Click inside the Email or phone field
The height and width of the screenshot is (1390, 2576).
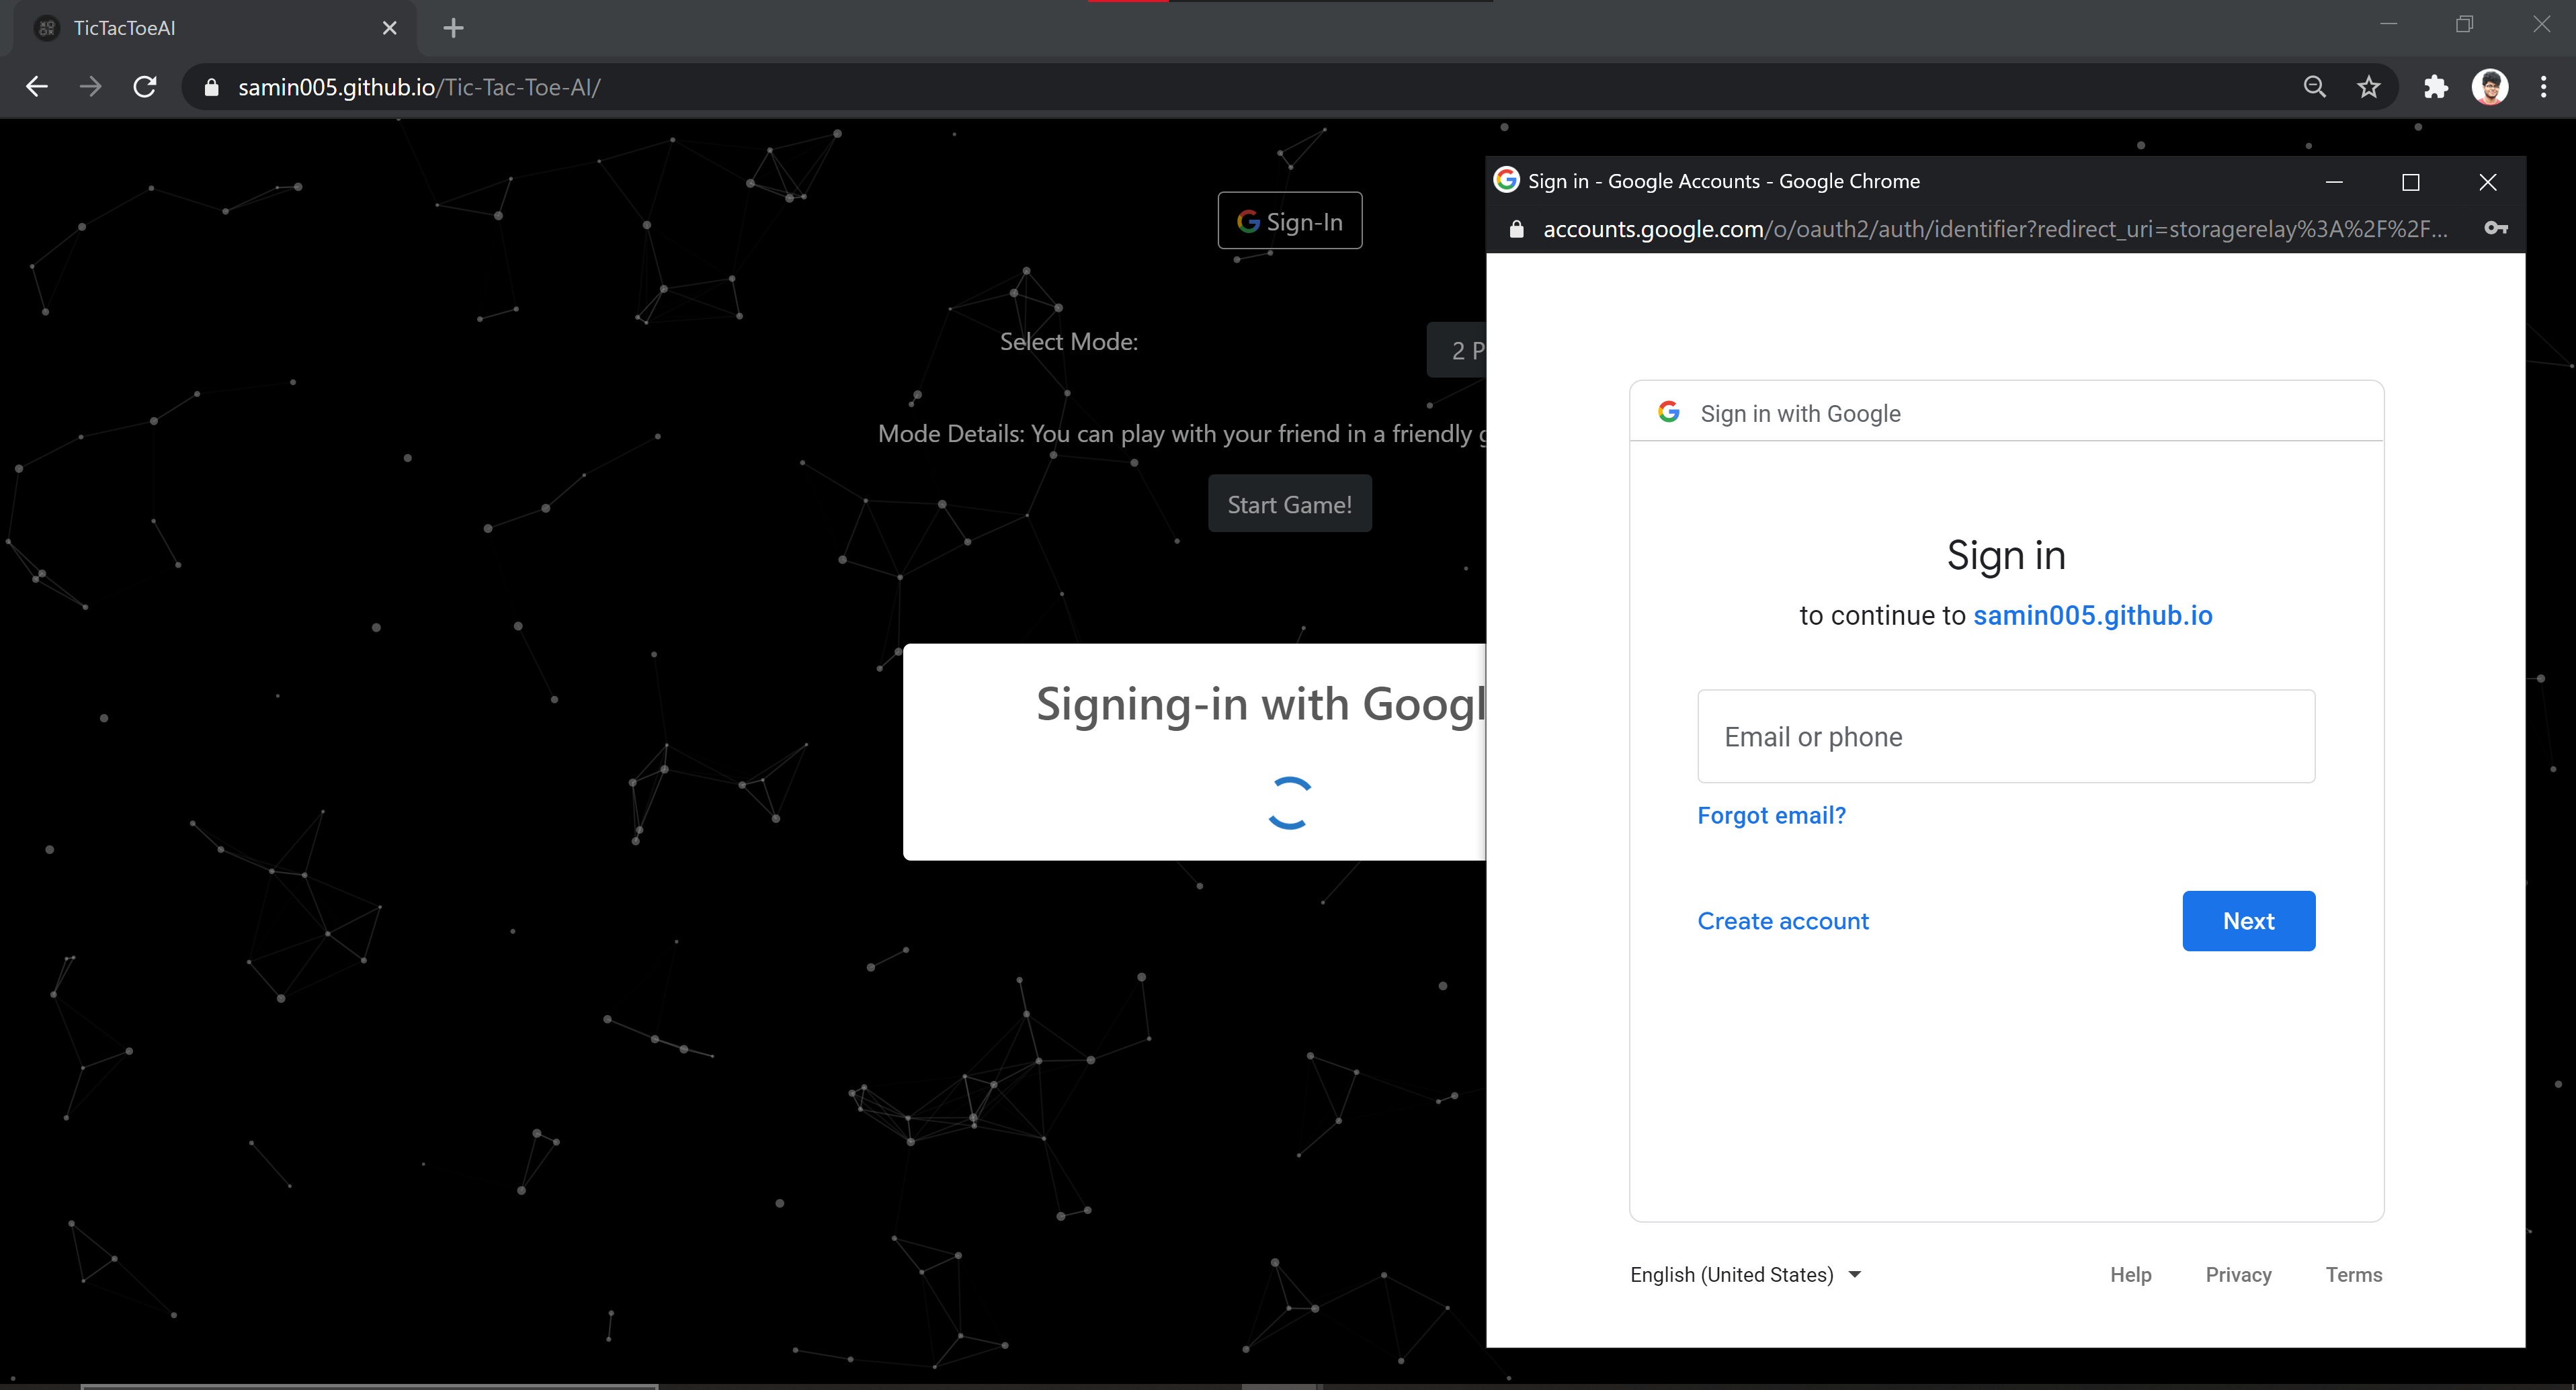2005,736
